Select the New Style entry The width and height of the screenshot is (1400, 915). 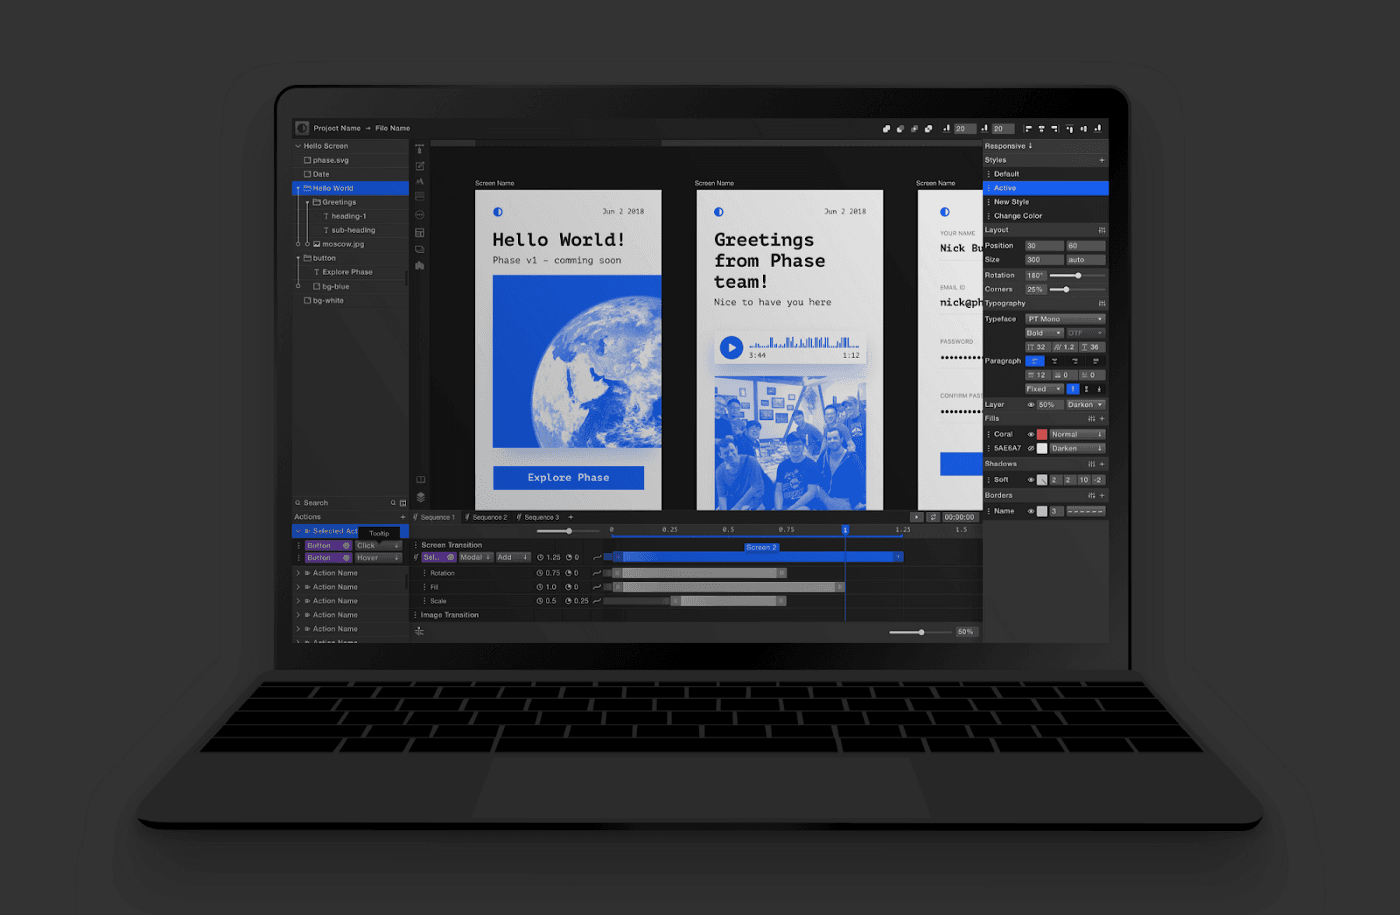[x=1046, y=202]
